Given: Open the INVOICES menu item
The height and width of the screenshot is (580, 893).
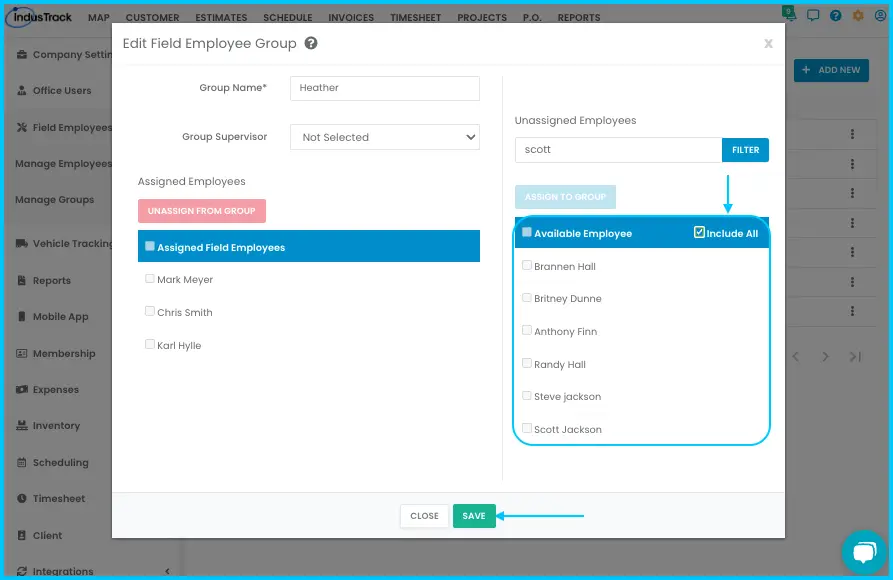Looking at the screenshot, I should click(x=351, y=18).
